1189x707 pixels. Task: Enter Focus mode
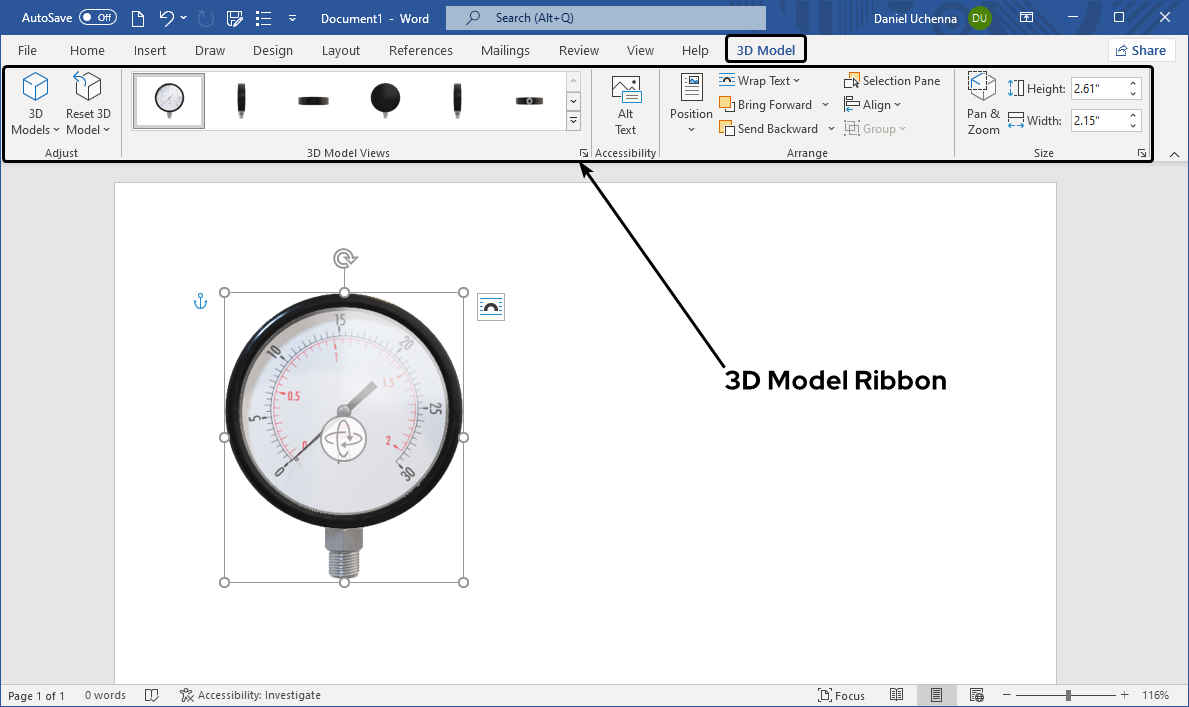pos(841,694)
